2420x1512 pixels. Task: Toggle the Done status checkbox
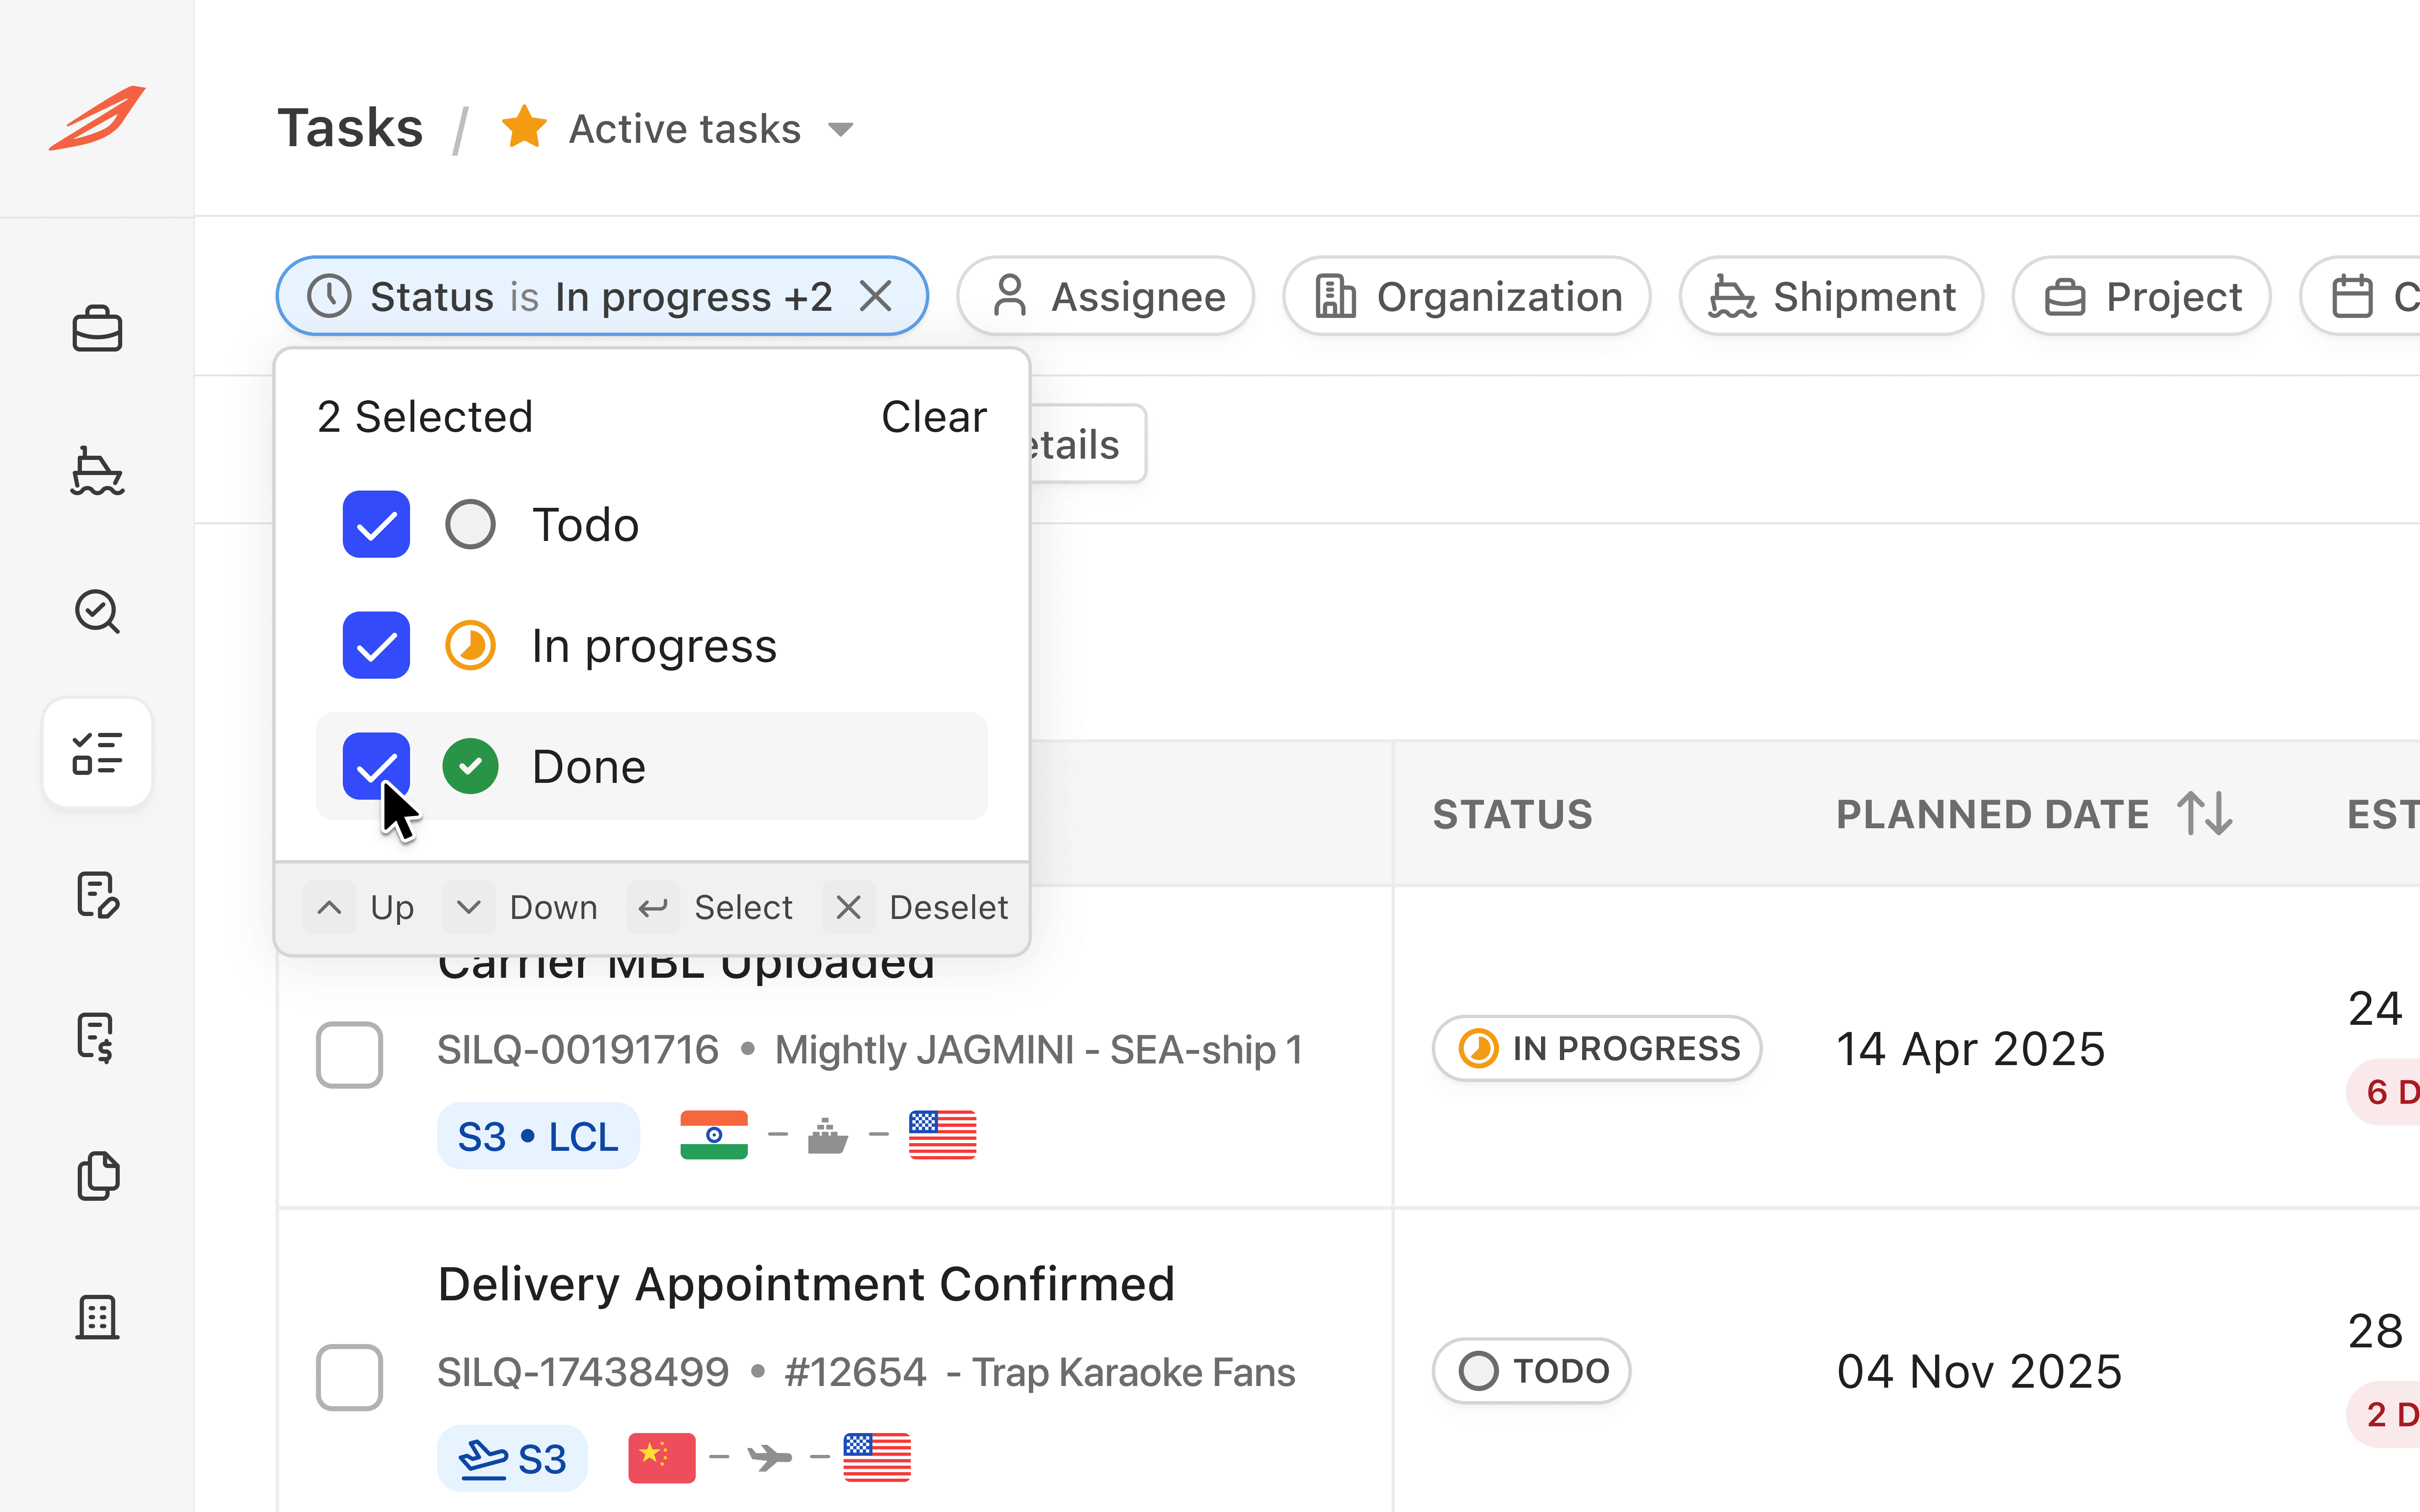pyautogui.click(x=376, y=766)
